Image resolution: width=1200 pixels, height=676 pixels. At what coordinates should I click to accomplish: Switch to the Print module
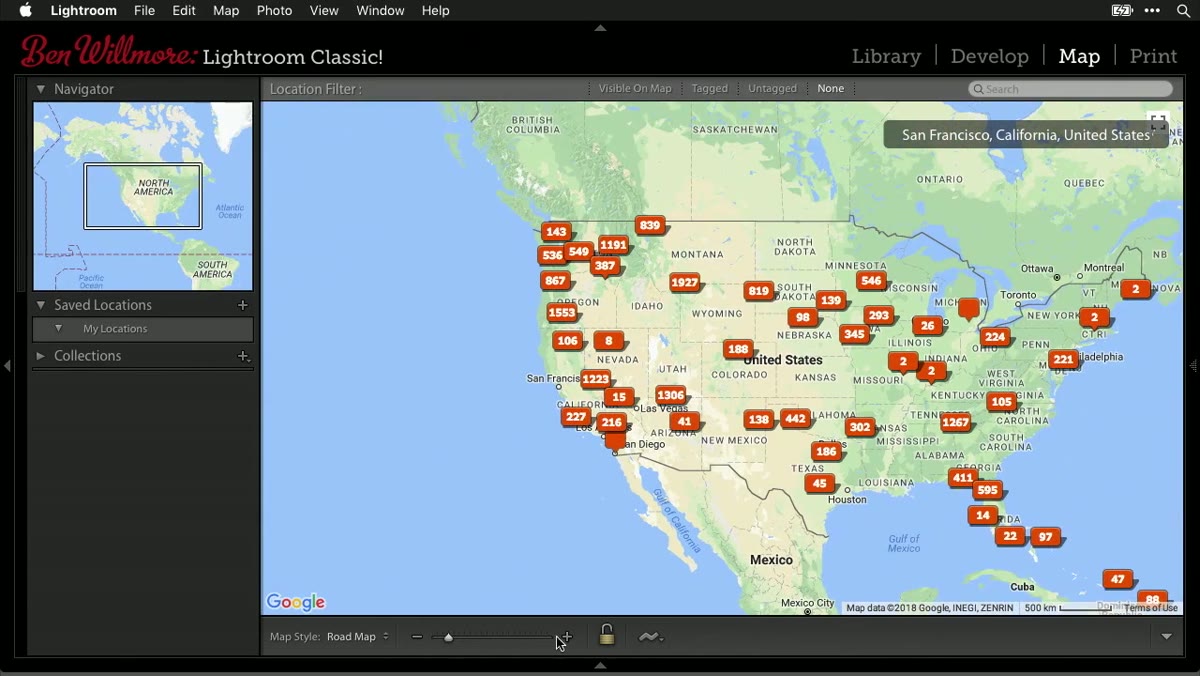1153,56
